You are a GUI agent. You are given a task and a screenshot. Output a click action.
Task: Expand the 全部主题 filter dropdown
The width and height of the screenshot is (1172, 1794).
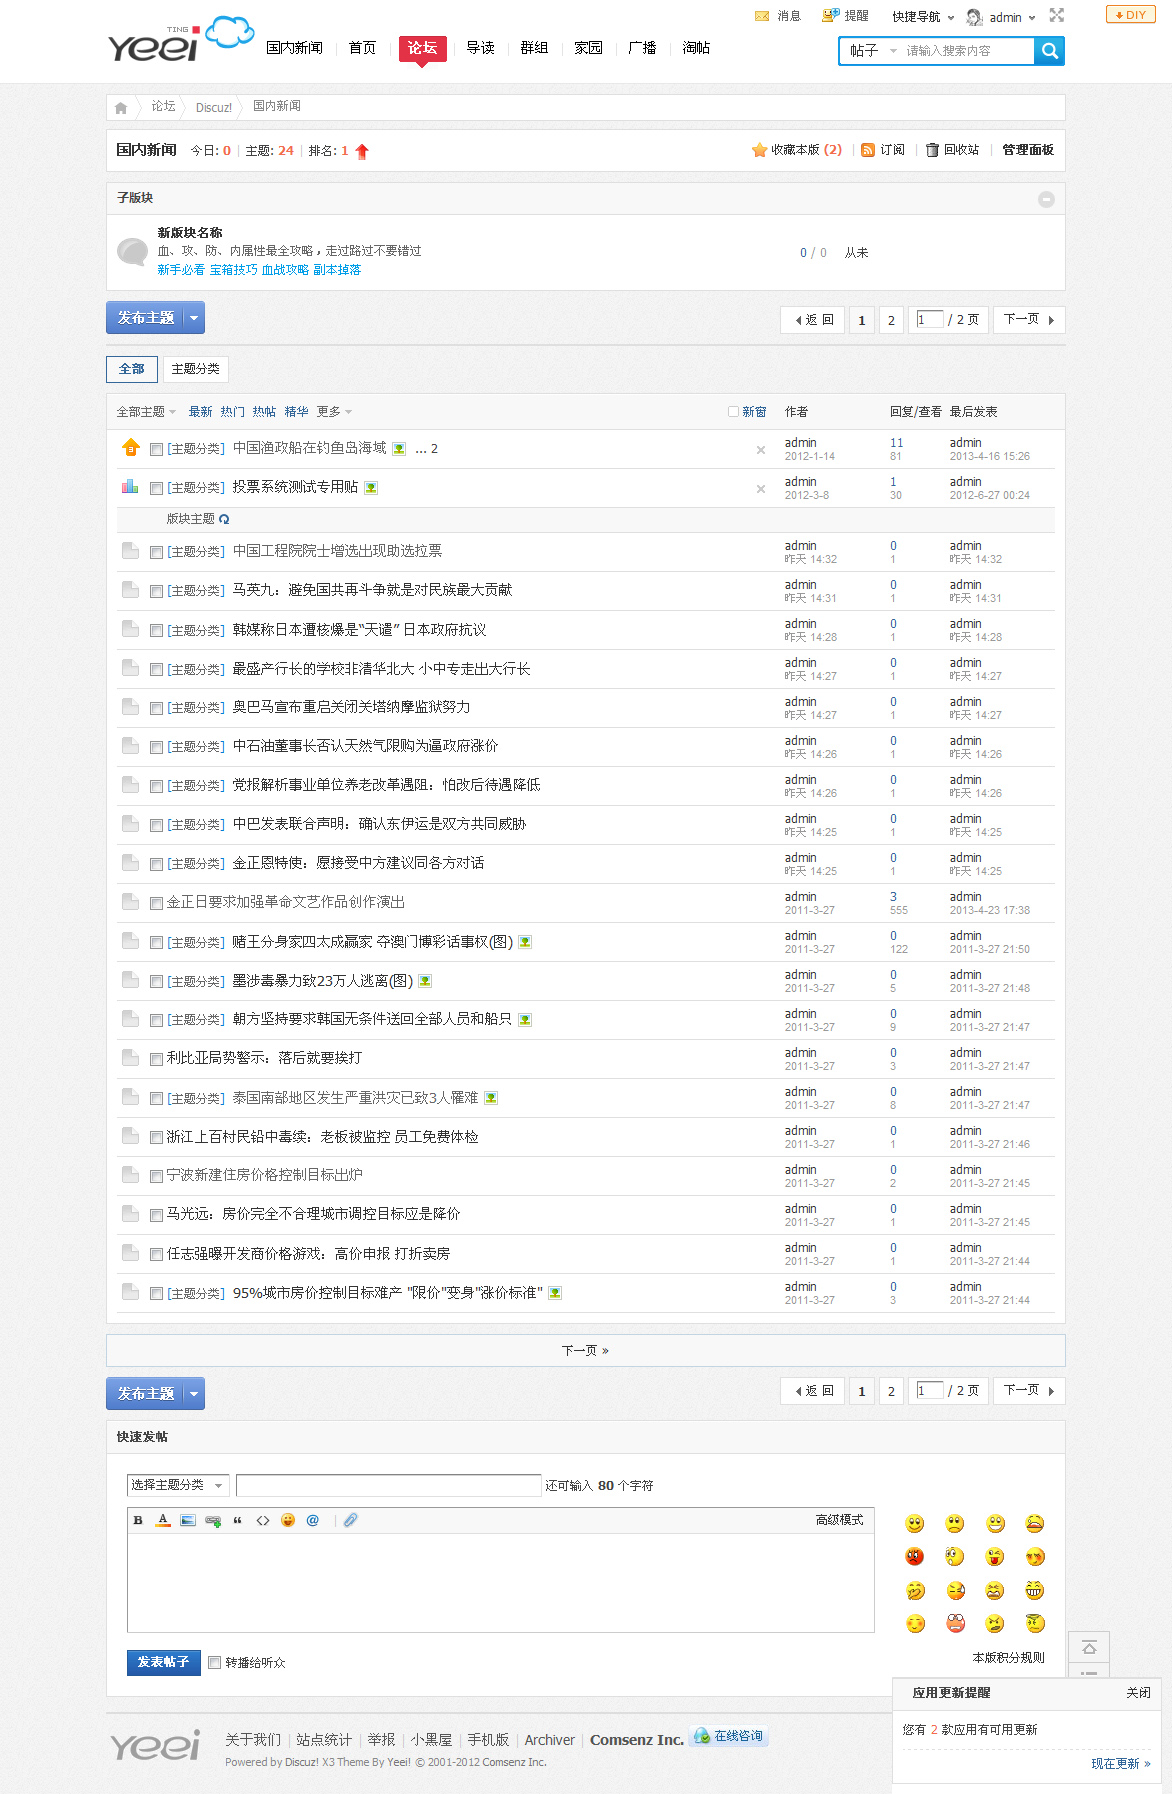(x=146, y=412)
